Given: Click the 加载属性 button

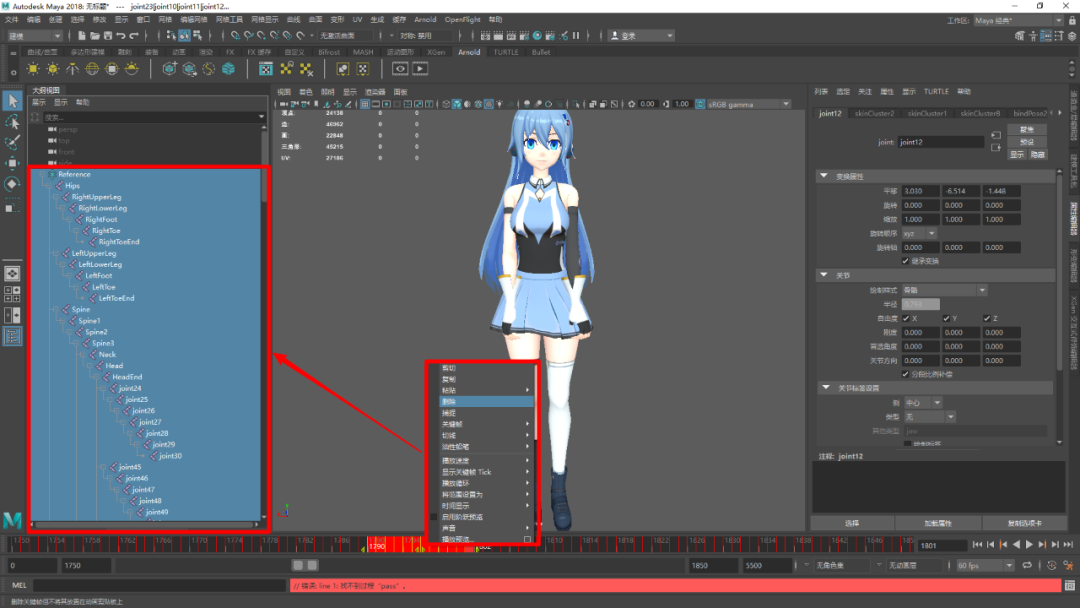Looking at the screenshot, I should (938, 523).
